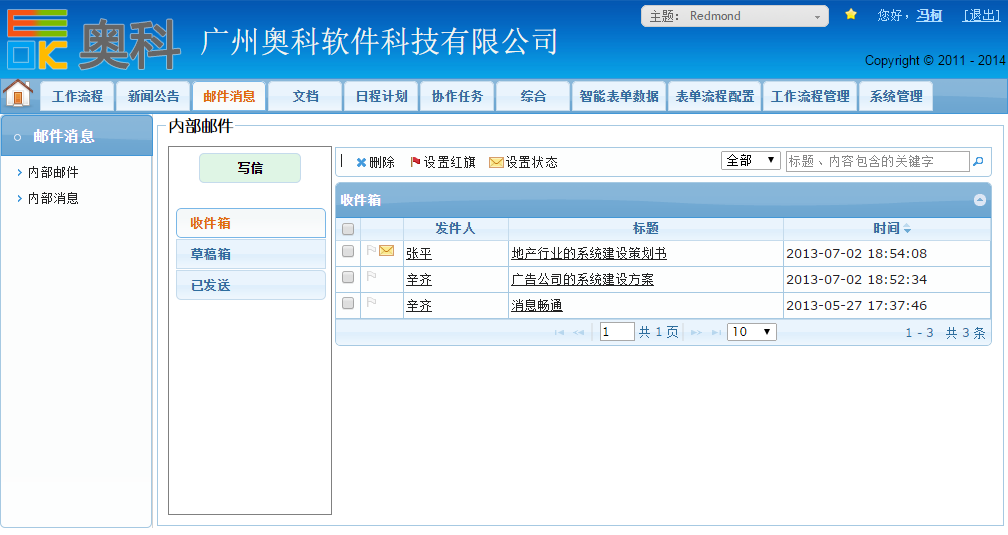Switch to the 工作流程 tab
This screenshot has width=1008, height=535.
point(77,97)
